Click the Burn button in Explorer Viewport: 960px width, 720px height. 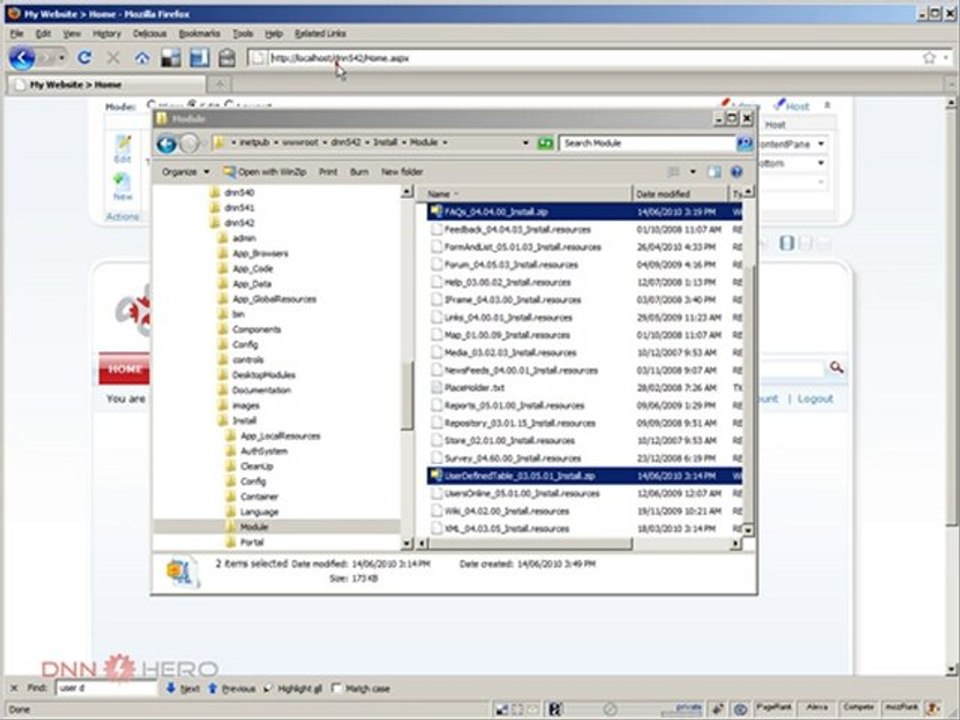click(359, 172)
